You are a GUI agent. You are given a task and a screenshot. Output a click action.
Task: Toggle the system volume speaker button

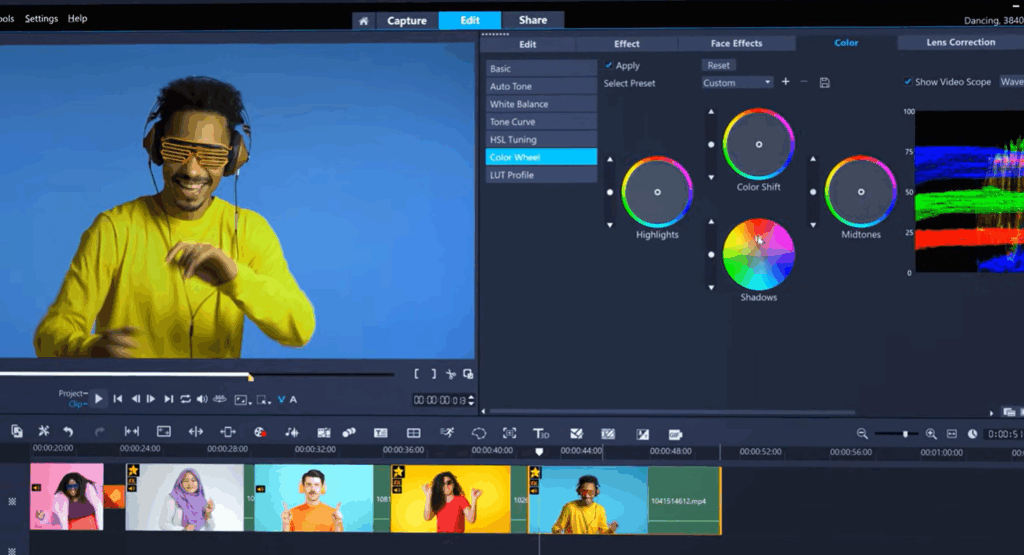coord(202,398)
